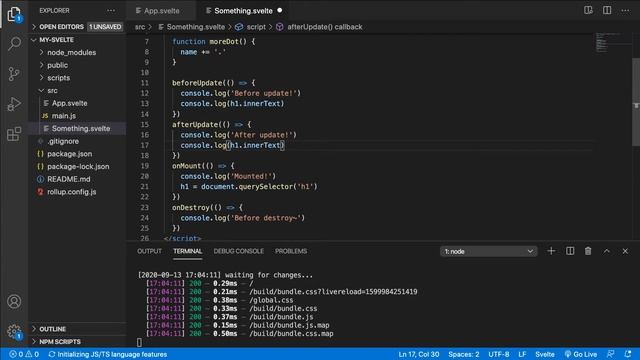Viewport: 640px width, 360px height.
Task: Click the Something.svelte breadcrumb
Action: (191, 27)
